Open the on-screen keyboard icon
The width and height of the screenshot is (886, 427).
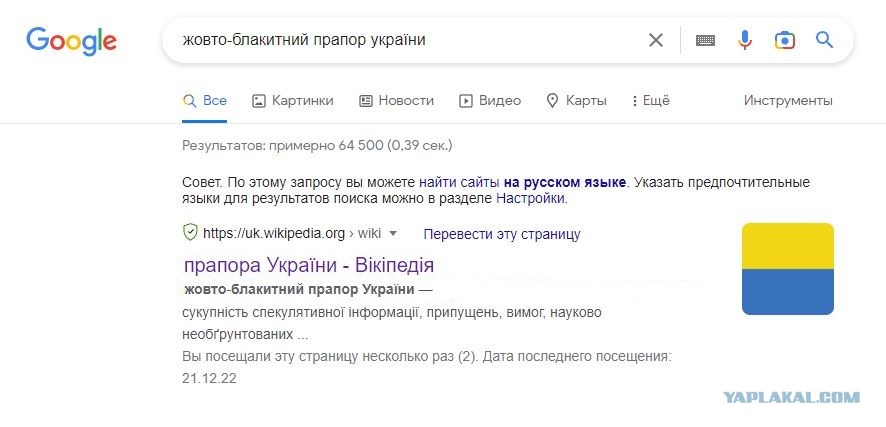705,40
